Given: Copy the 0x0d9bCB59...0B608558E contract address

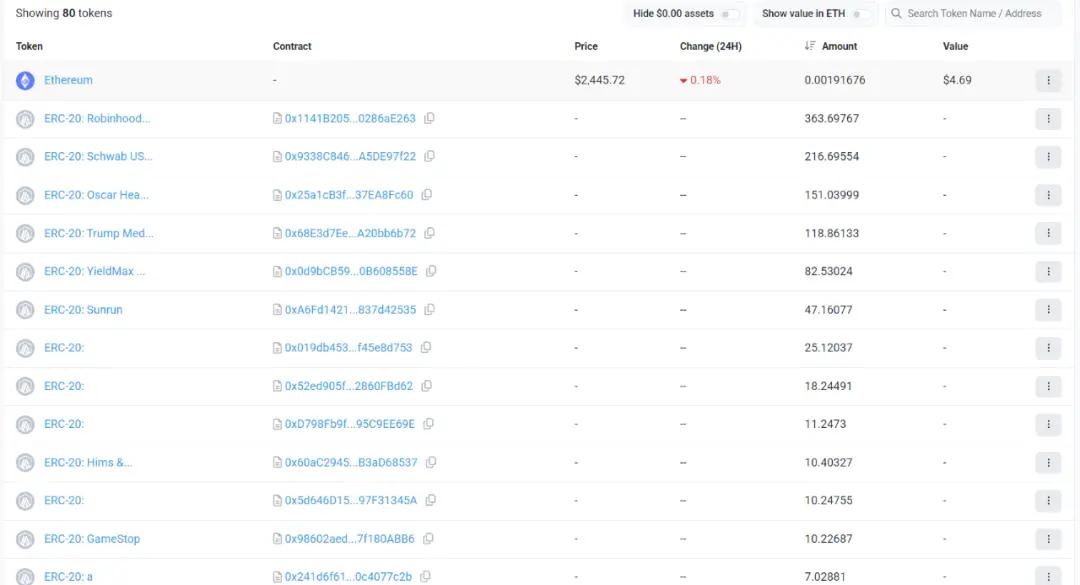Looking at the screenshot, I should click(430, 271).
